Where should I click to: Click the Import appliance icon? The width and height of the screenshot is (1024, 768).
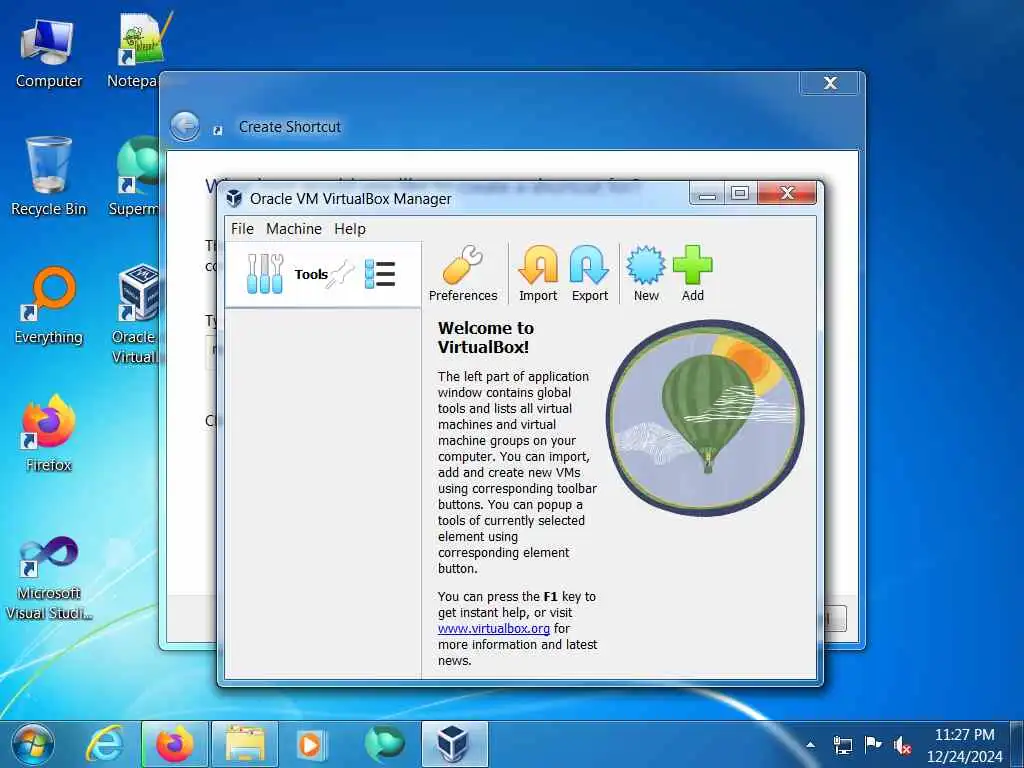pos(538,274)
